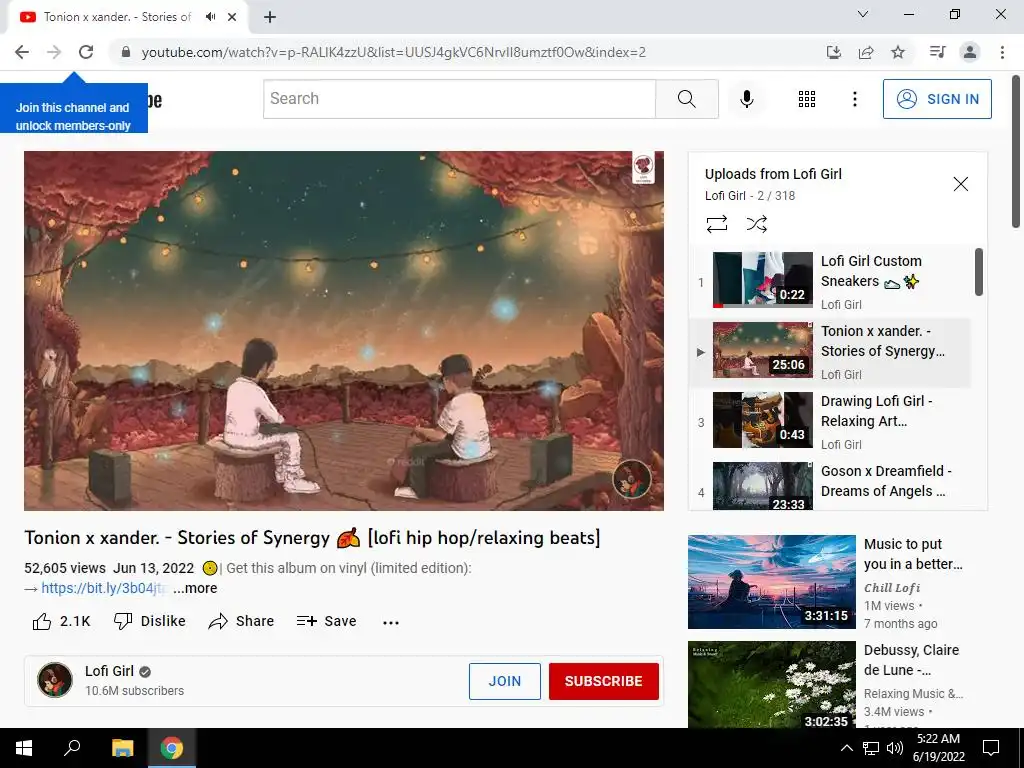Image resolution: width=1024 pixels, height=768 pixels.
Task: Bookmark this page with the star icon
Action: pyautogui.click(x=898, y=52)
